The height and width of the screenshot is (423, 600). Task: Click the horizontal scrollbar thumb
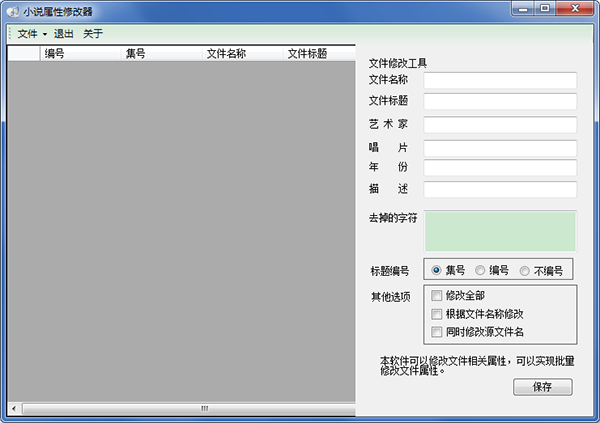click(189, 408)
